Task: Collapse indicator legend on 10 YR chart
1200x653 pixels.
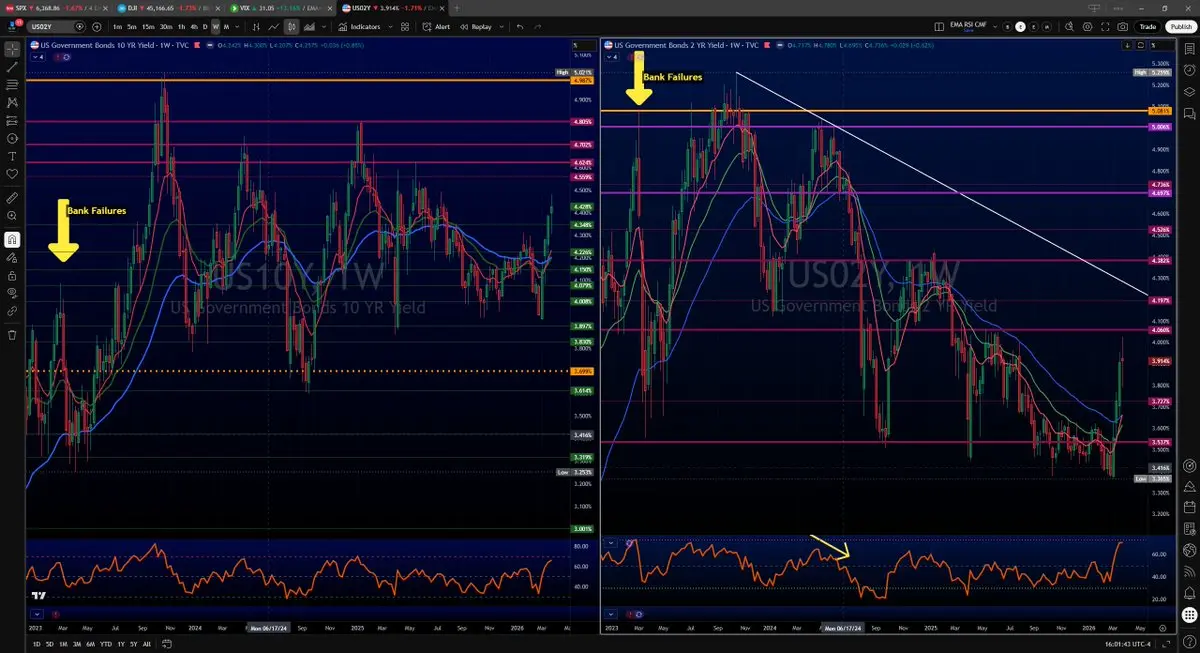Action: point(37,57)
